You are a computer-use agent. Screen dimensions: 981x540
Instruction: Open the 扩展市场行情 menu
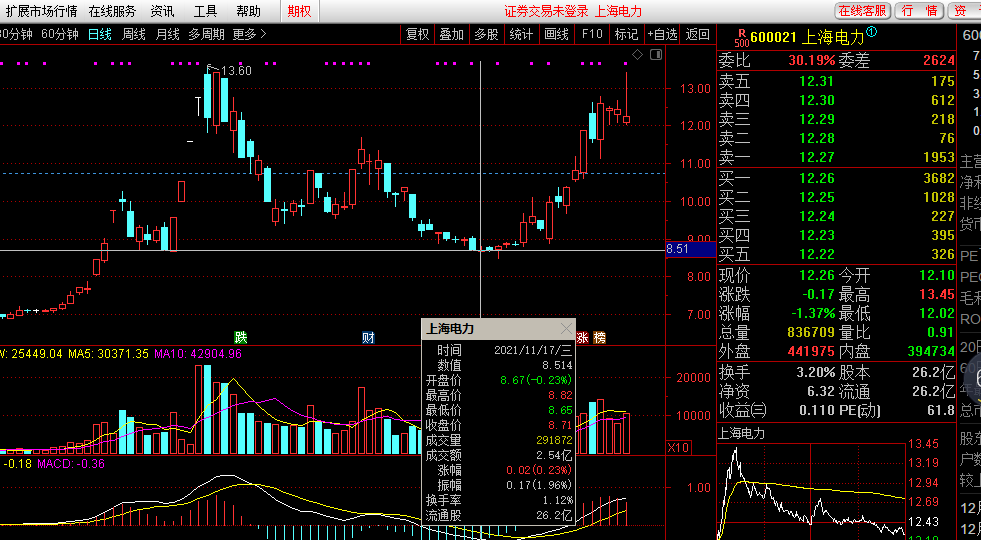tap(41, 11)
